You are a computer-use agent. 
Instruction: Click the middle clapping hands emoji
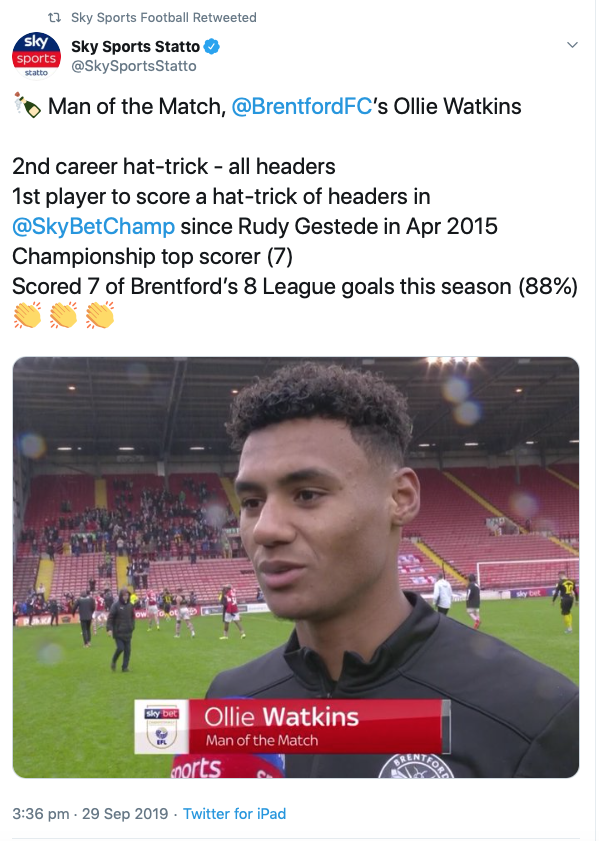click(x=63, y=315)
